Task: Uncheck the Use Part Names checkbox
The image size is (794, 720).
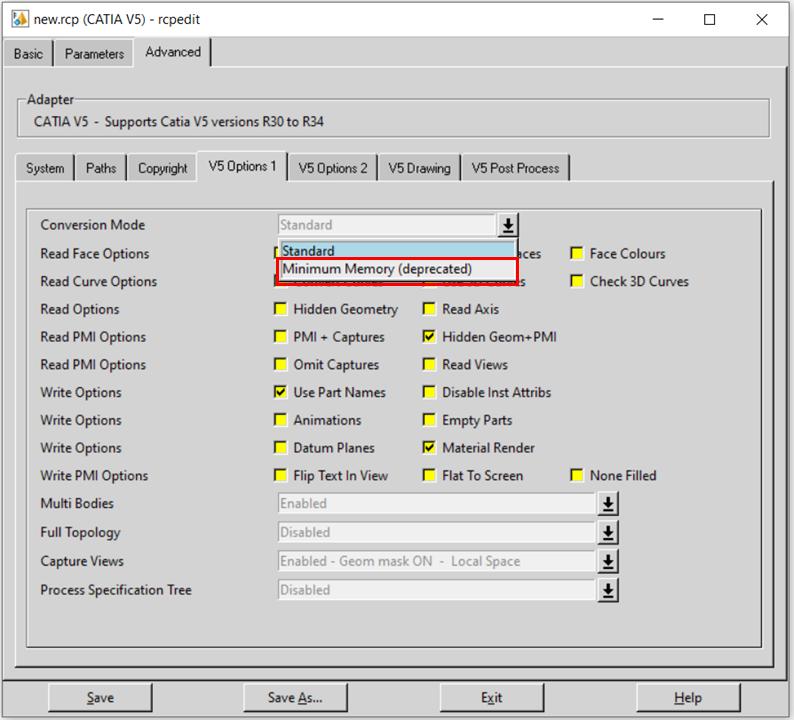Action: [280, 392]
